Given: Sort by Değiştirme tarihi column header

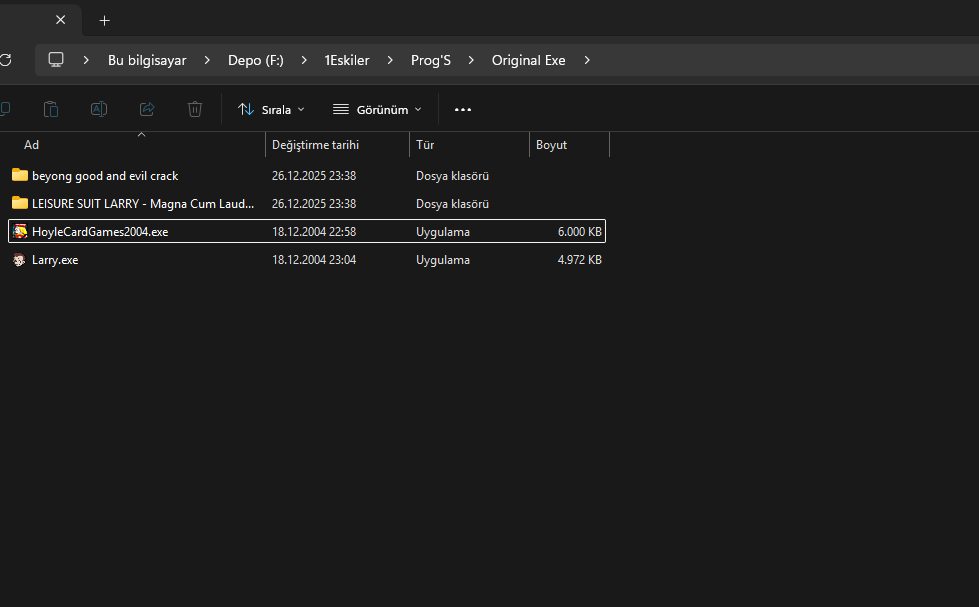Looking at the screenshot, I should point(315,145).
